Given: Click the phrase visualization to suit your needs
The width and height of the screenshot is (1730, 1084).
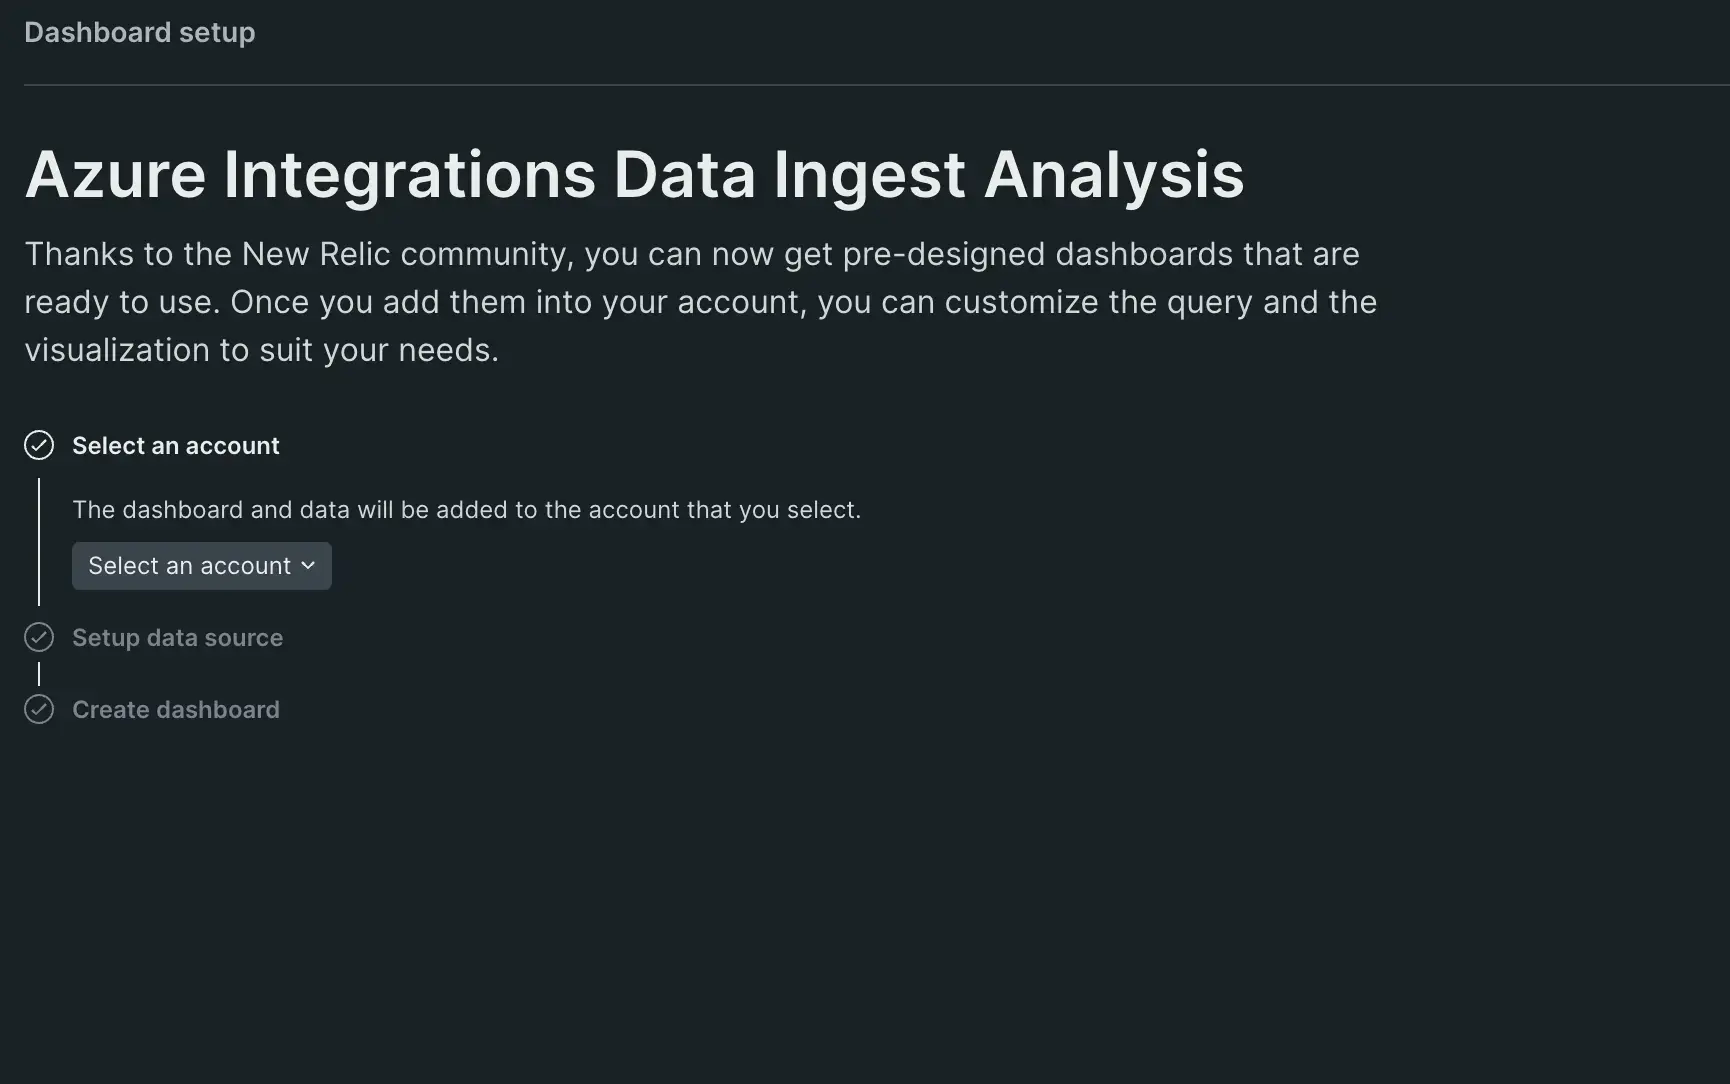Looking at the screenshot, I should [x=261, y=350].
